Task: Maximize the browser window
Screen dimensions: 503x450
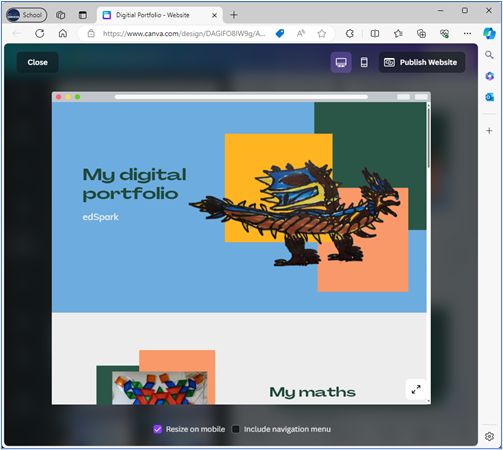Action: (x=465, y=10)
